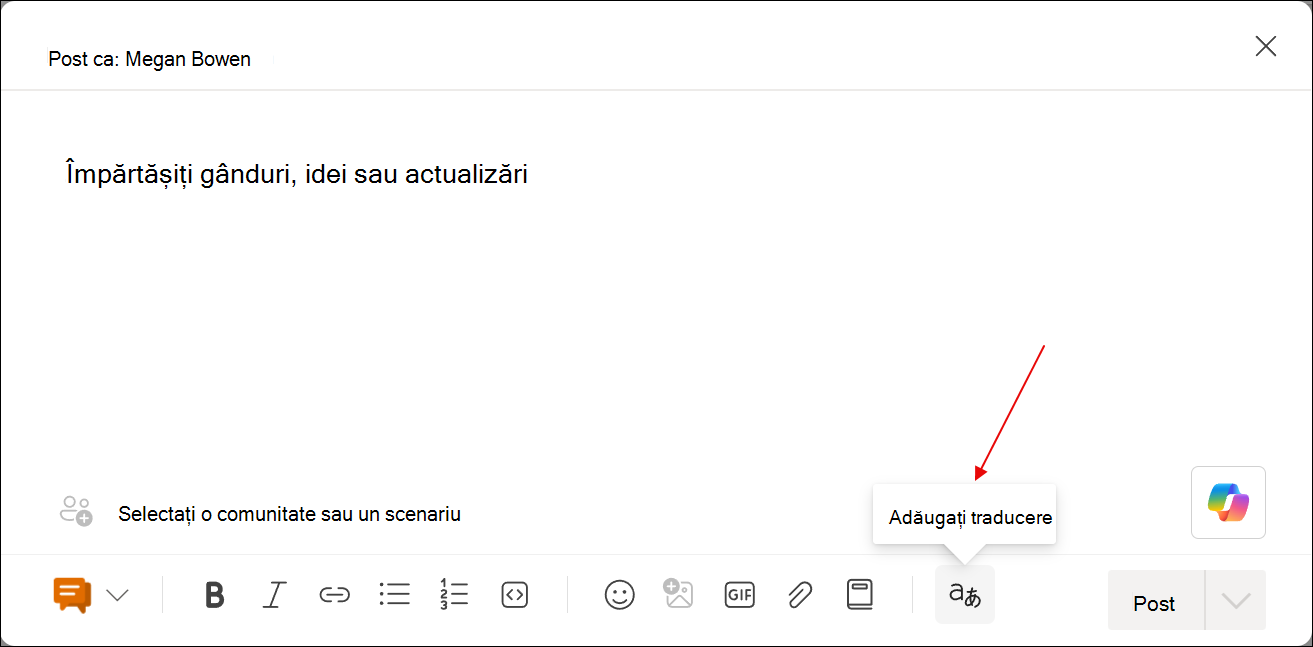The image size is (1313, 647).
Task: Start a numbered list
Action: coord(454,594)
